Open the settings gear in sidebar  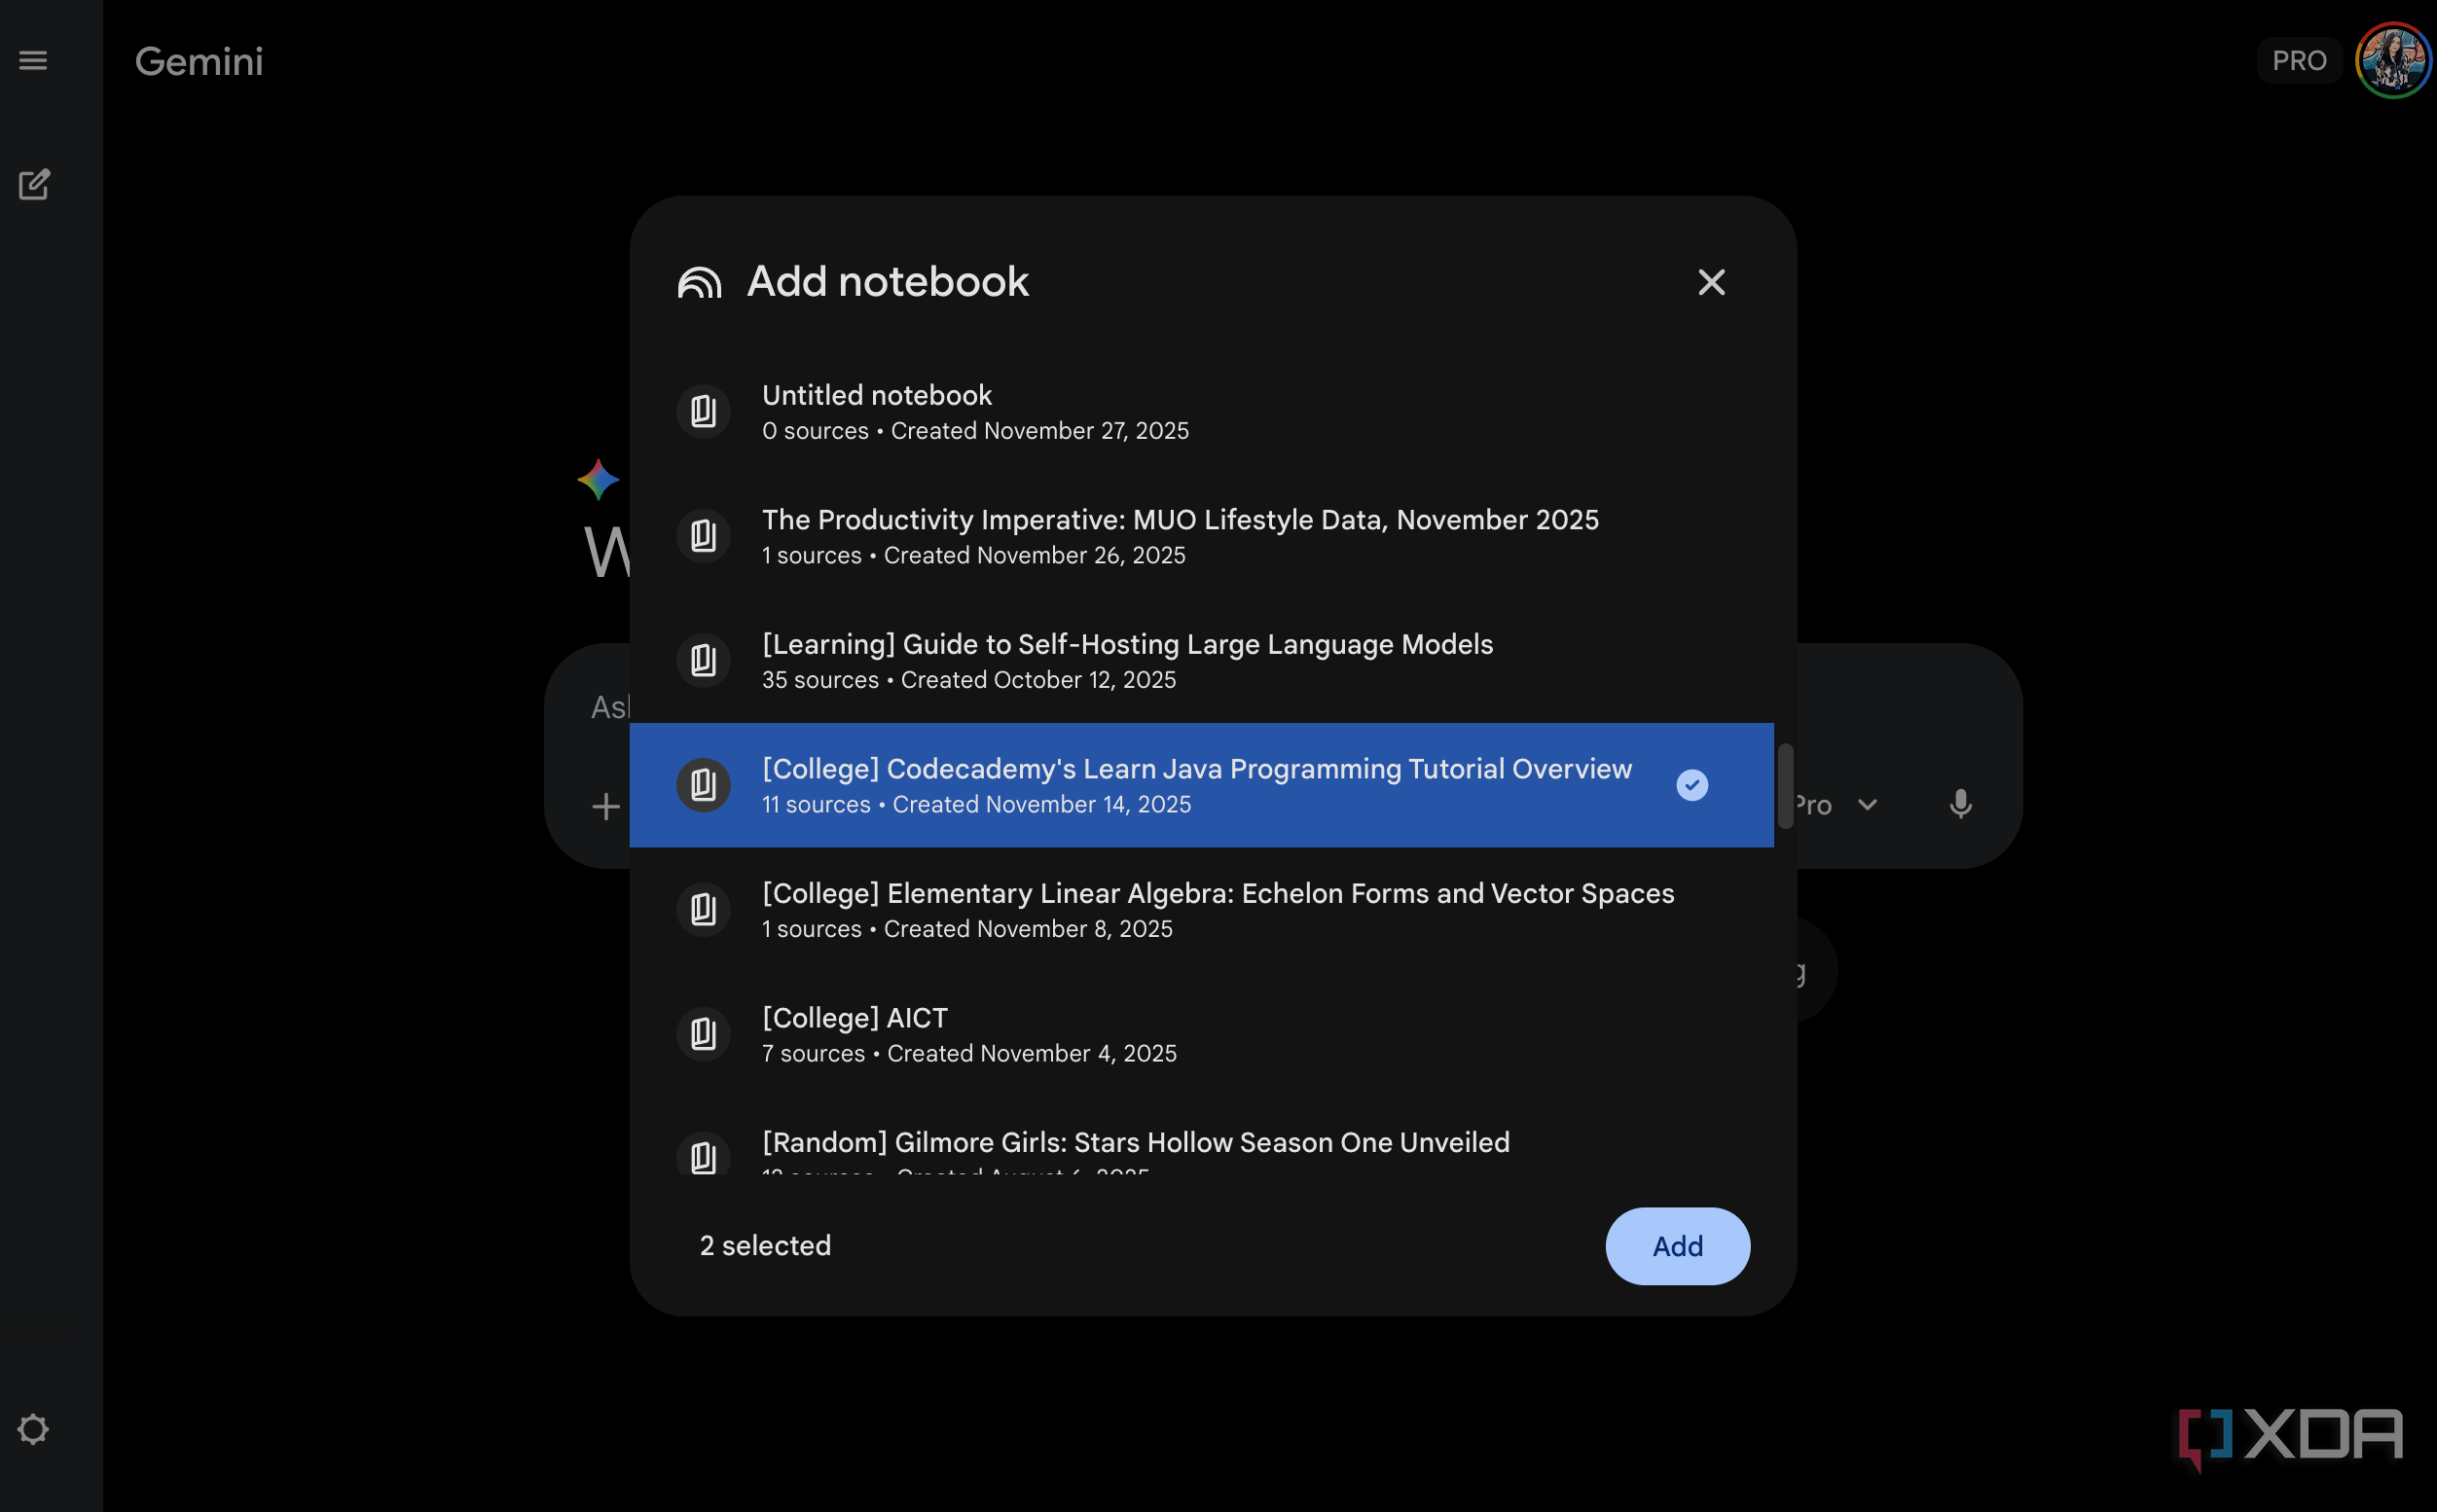33,1429
